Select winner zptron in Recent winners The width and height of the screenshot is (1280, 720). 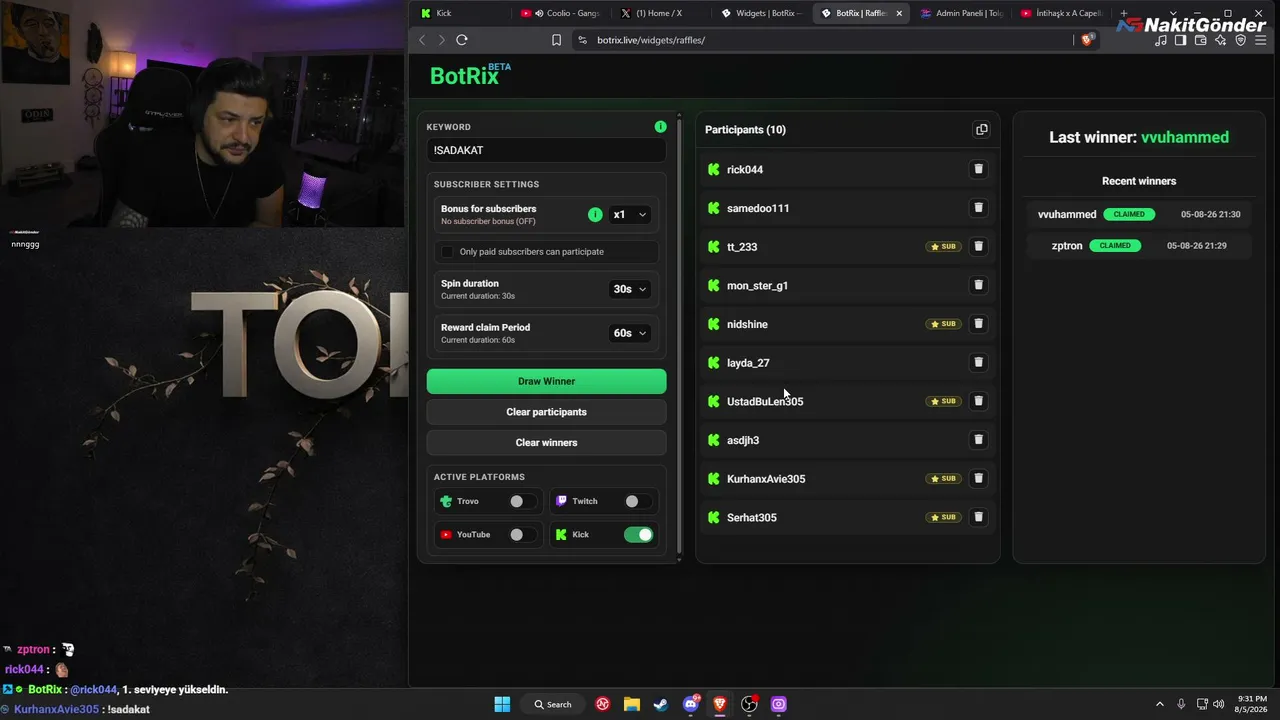tap(1067, 245)
